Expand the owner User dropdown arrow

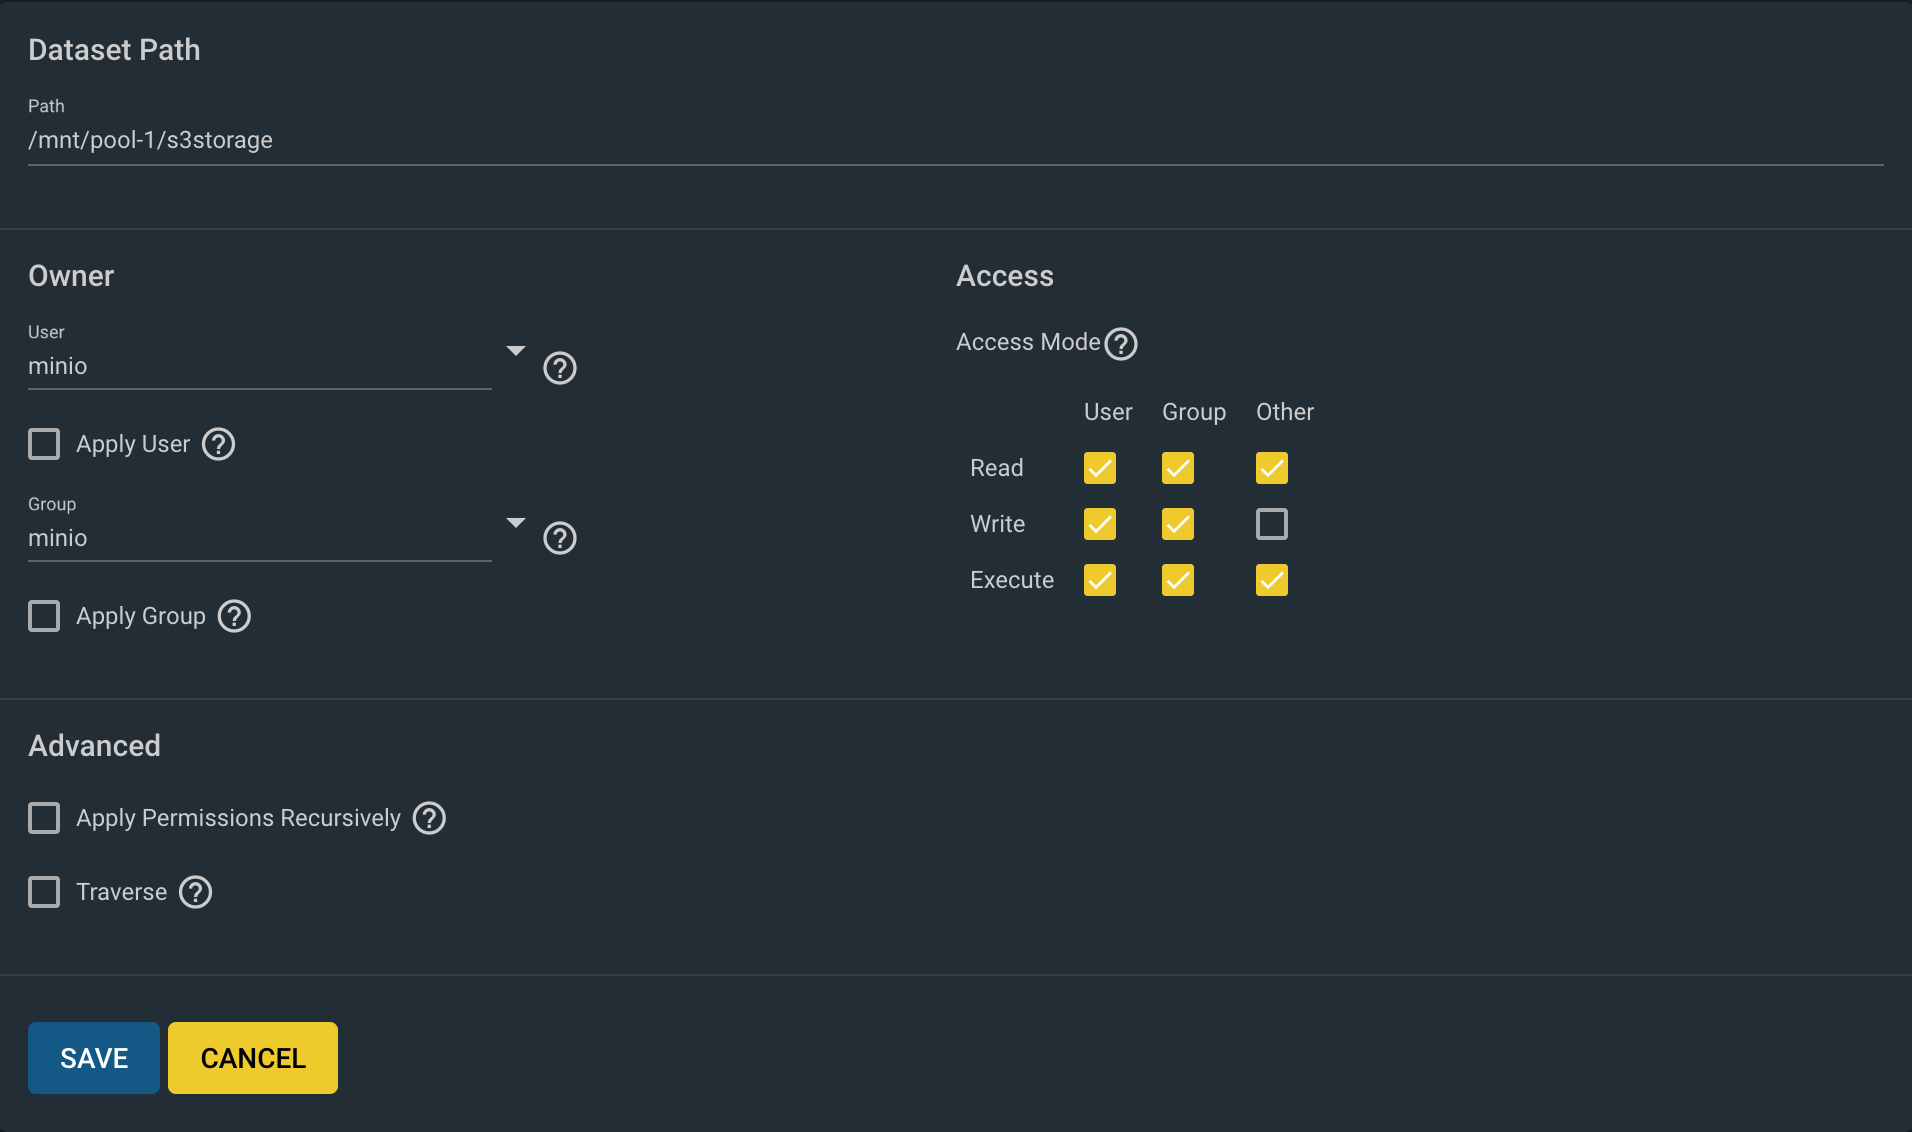point(515,351)
